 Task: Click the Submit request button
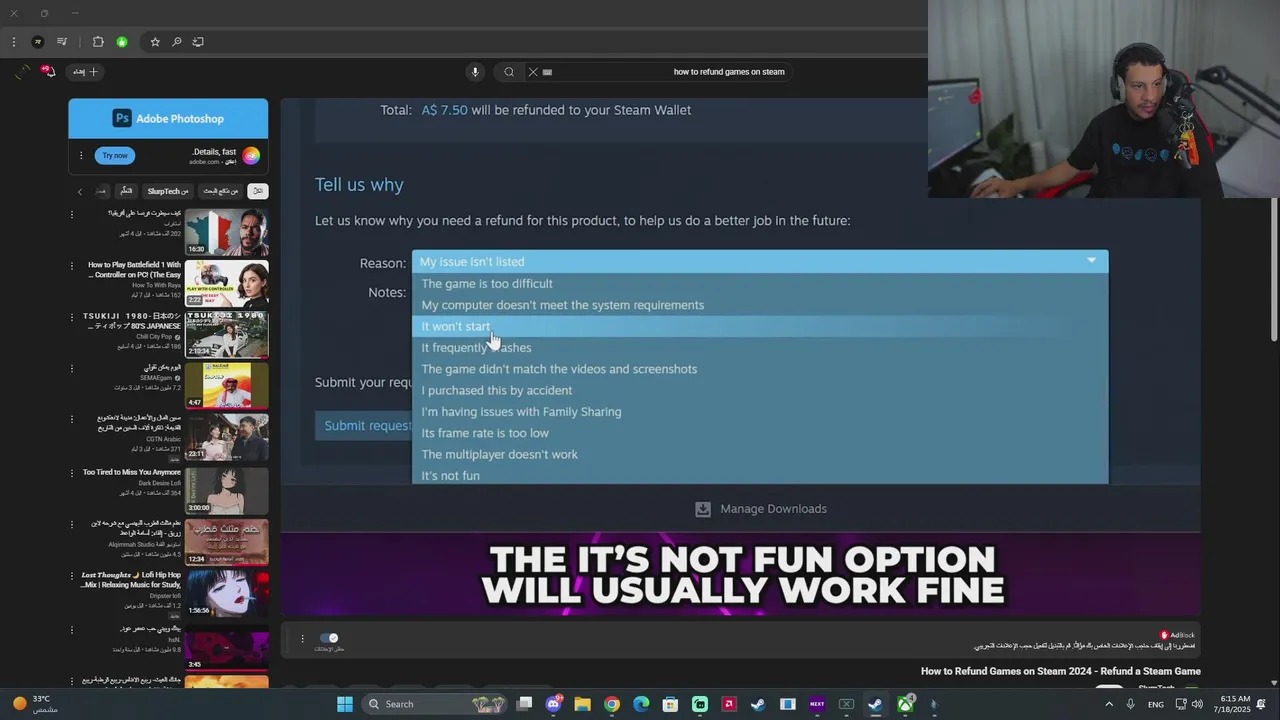point(364,425)
